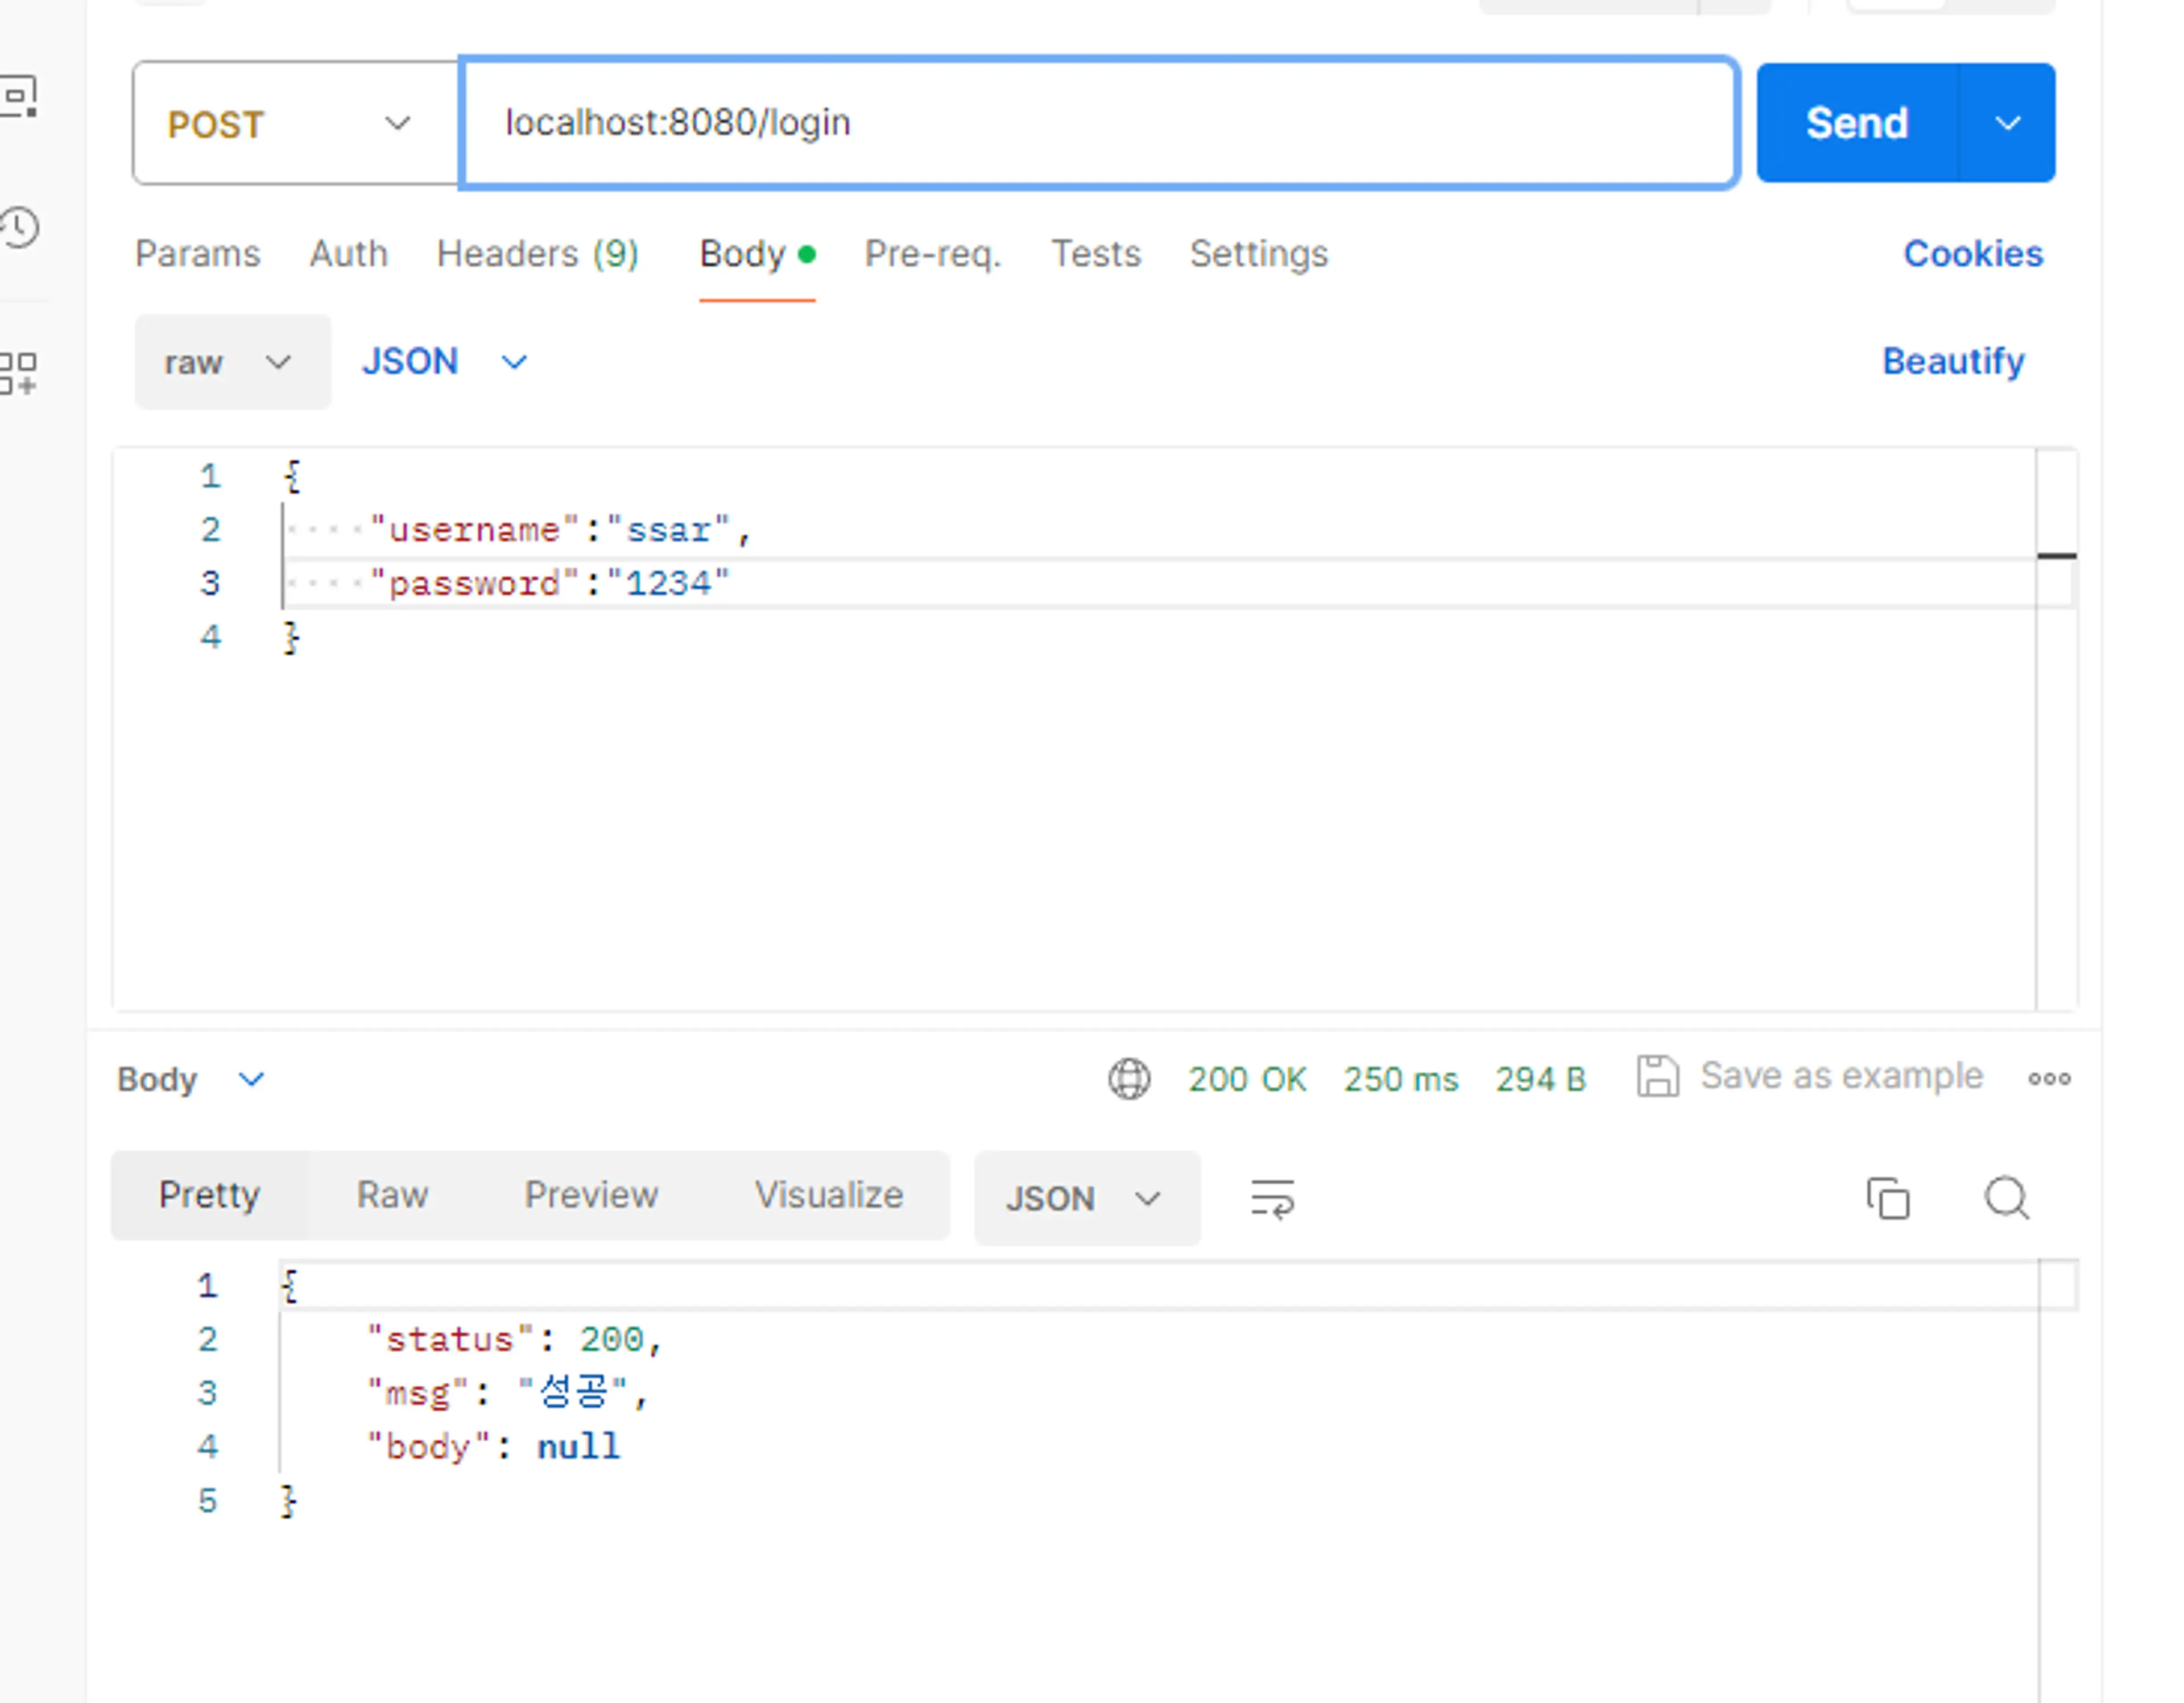Open the History sidebar icon

coord(19,228)
